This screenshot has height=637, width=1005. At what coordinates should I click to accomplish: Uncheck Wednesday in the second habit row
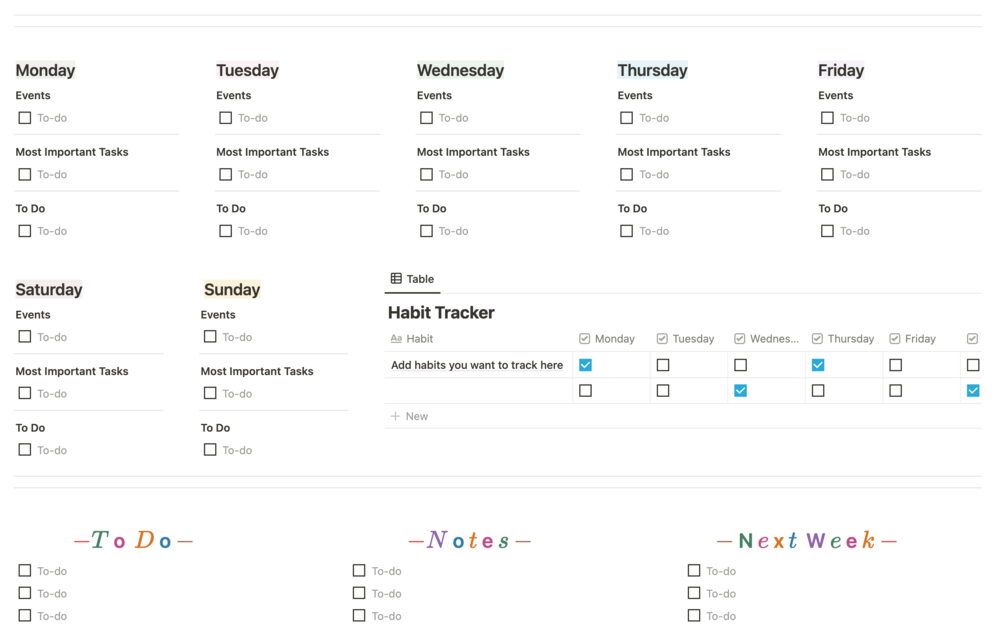click(740, 391)
